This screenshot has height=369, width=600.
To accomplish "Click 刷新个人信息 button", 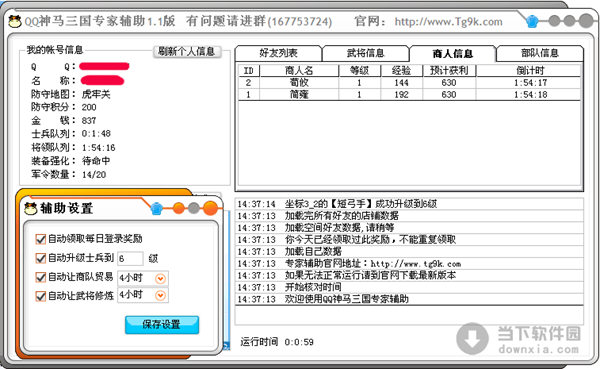I will tap(187, 51).
